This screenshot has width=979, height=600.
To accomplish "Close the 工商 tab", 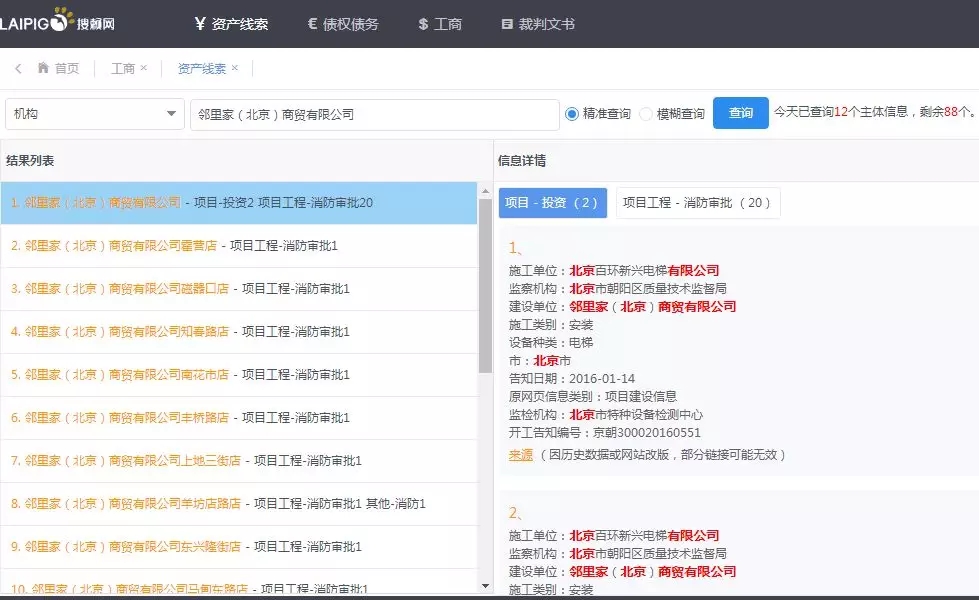I will (143, 69).
